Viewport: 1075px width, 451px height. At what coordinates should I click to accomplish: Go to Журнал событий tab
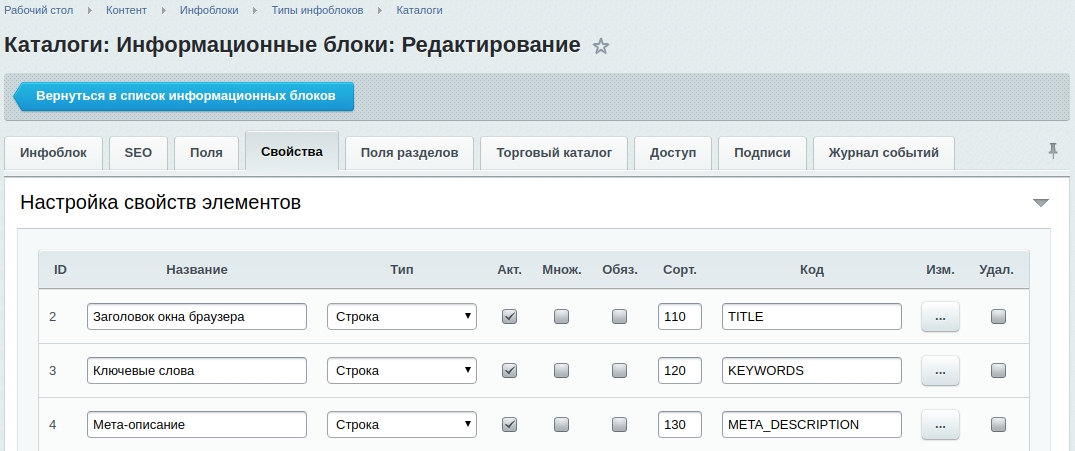click(883, 153)
